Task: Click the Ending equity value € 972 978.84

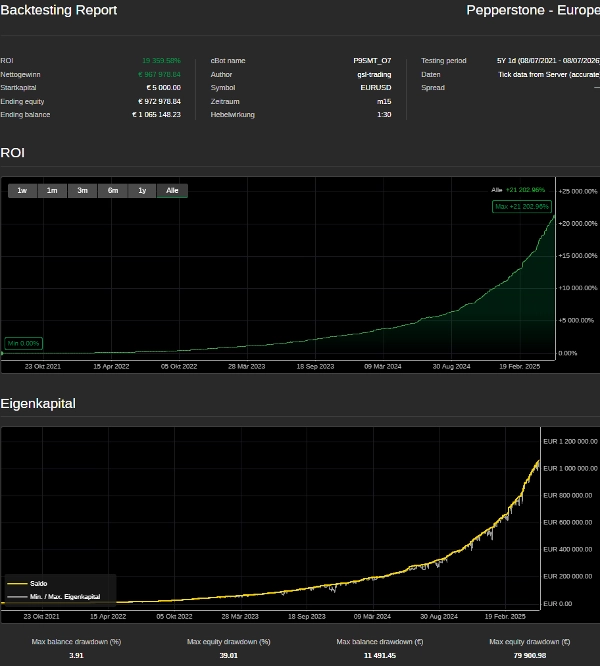Action: click(x=159, y=102)
